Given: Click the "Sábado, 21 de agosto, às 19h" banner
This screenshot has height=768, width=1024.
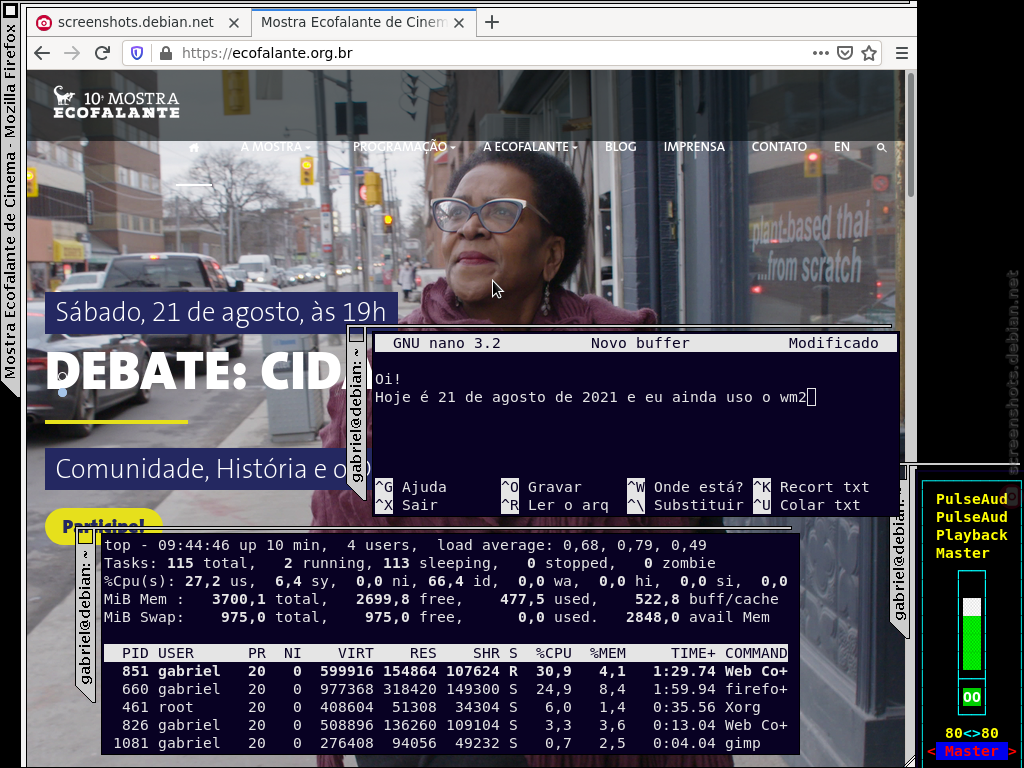Looking at the screenshot, I should pos(221,312).
